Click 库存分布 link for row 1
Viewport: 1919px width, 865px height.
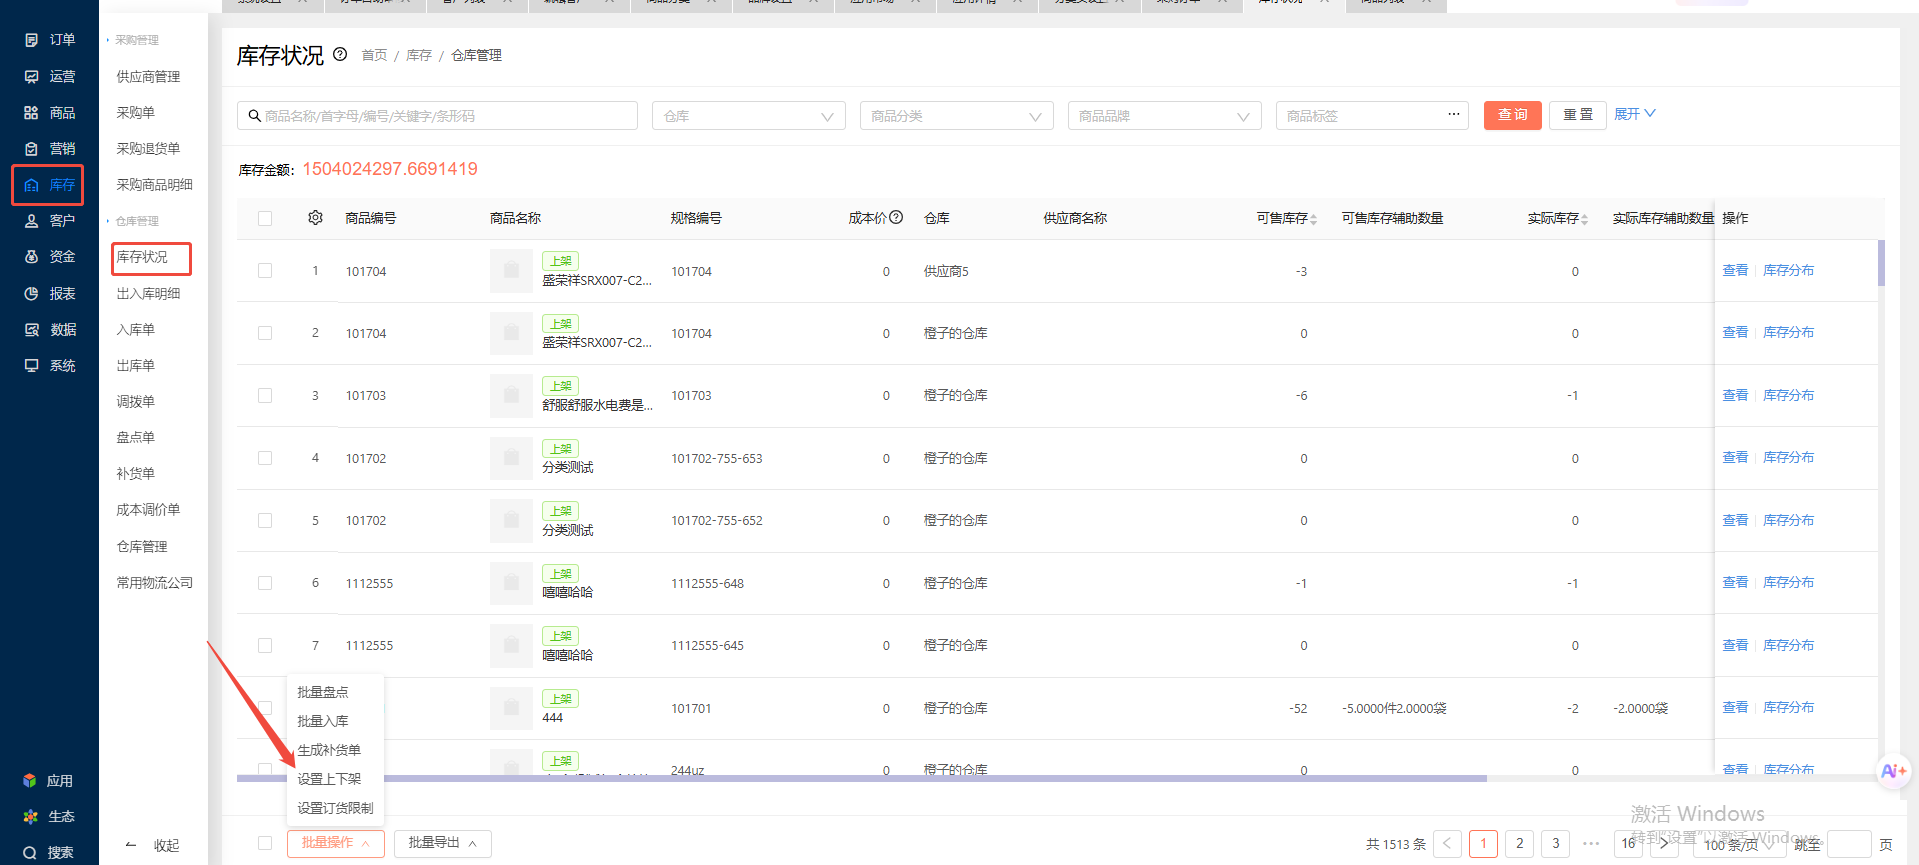point(1788,270)
